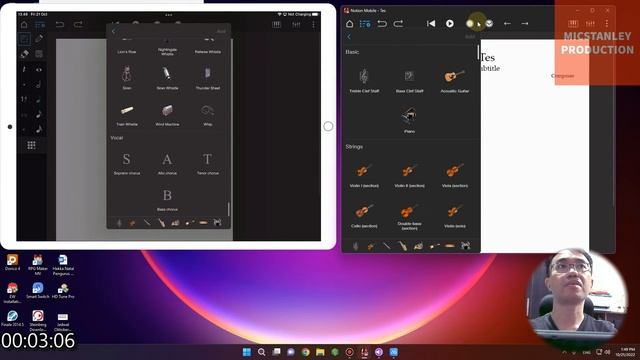Click the iPad popup scrollbar
The height and width of the screenshot is (360, 640).
coord(229,209)
